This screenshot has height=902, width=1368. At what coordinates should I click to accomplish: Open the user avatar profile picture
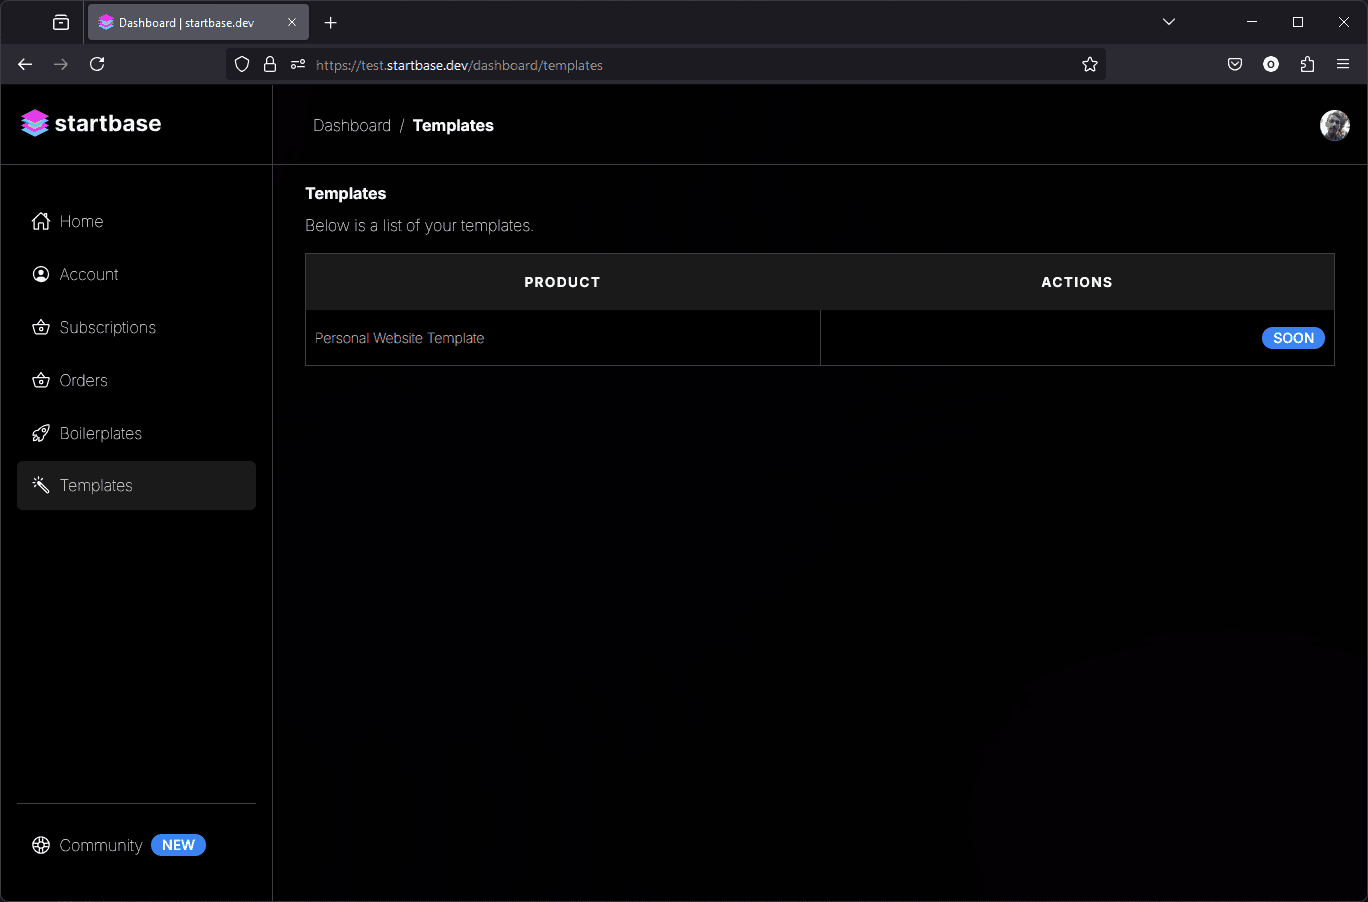(1335, 125)
